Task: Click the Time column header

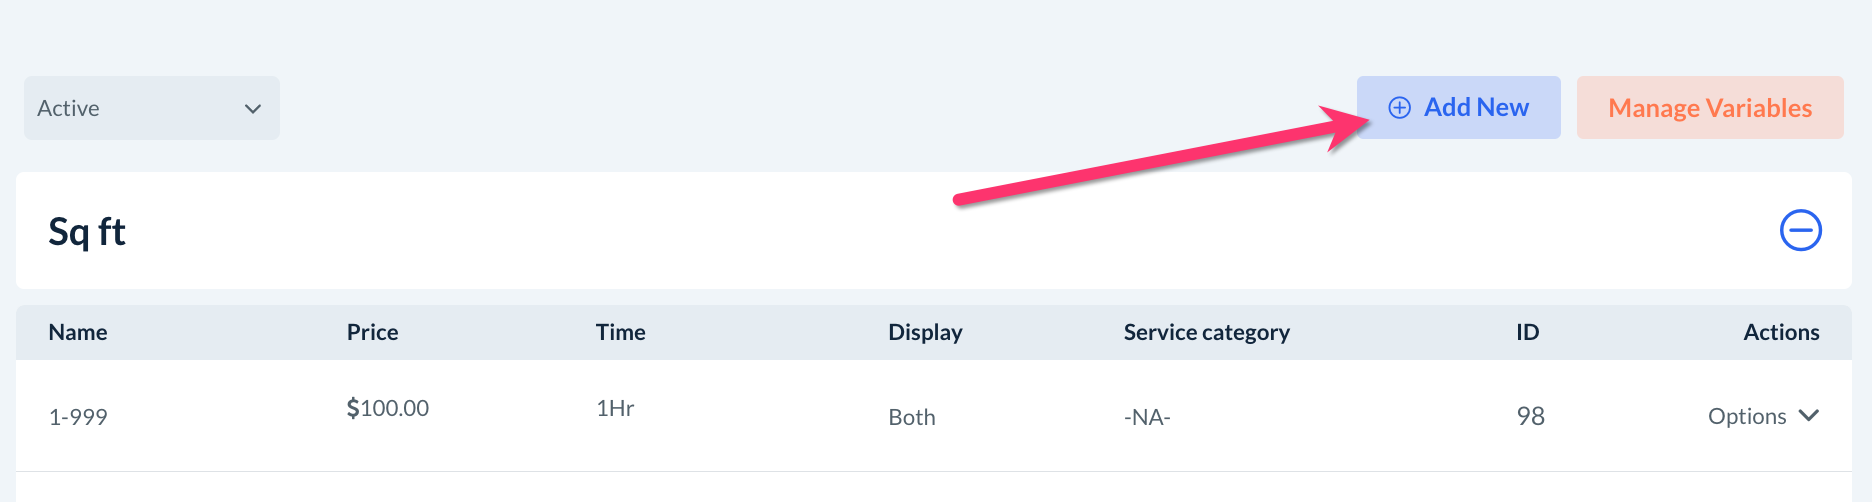Action: click(x=620, y=332)
